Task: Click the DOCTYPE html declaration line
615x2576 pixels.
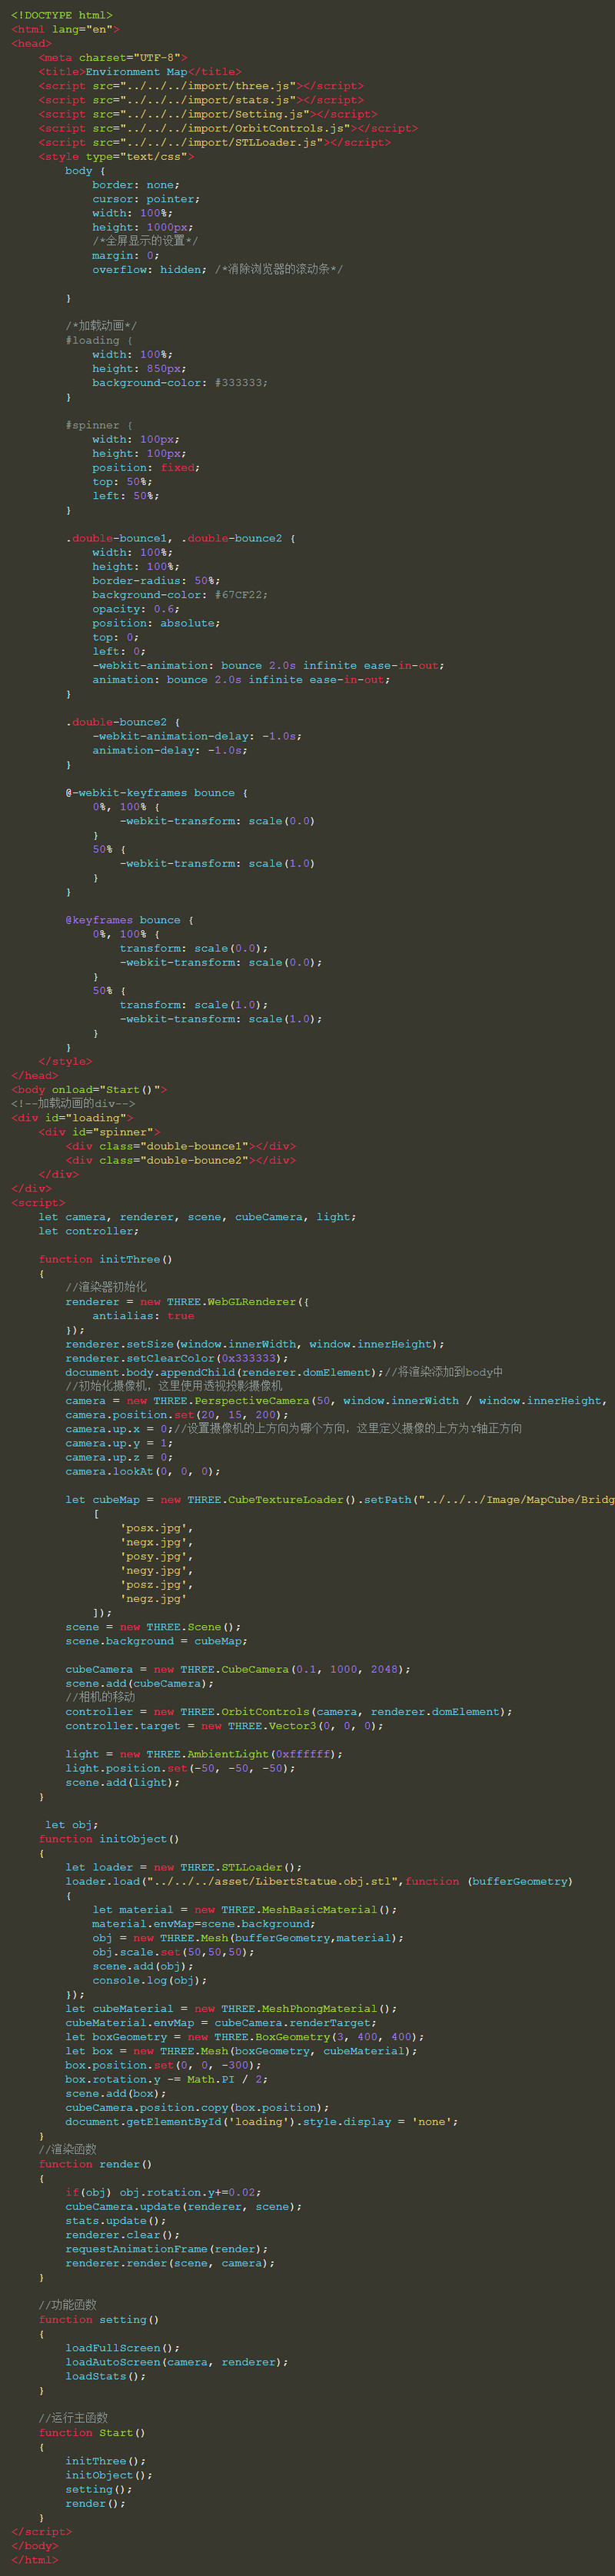Action: point(62,15)
